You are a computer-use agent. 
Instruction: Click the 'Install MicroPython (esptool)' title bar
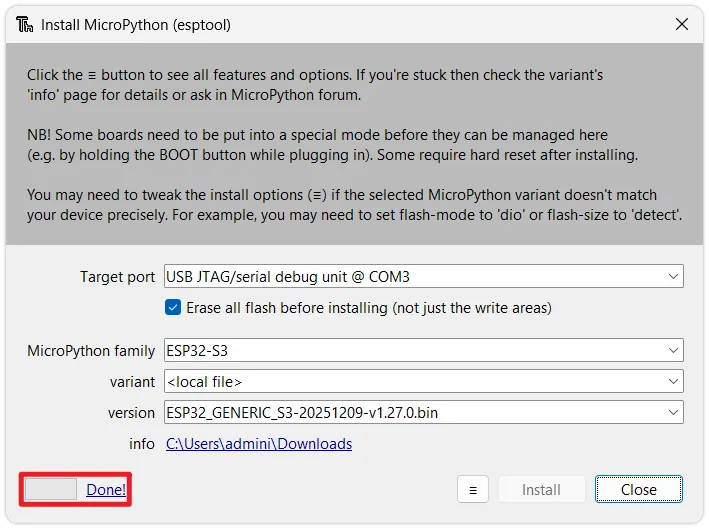point(300,24)
